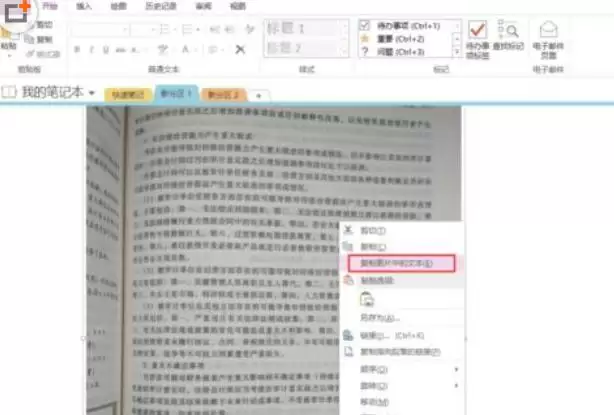Apply the Question (Ctrl+3) tag

[401, 52]
